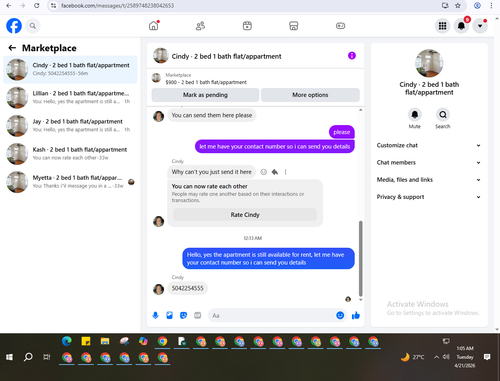Expand Privacy & support section

pyautogui.click(x=429, y=197)
